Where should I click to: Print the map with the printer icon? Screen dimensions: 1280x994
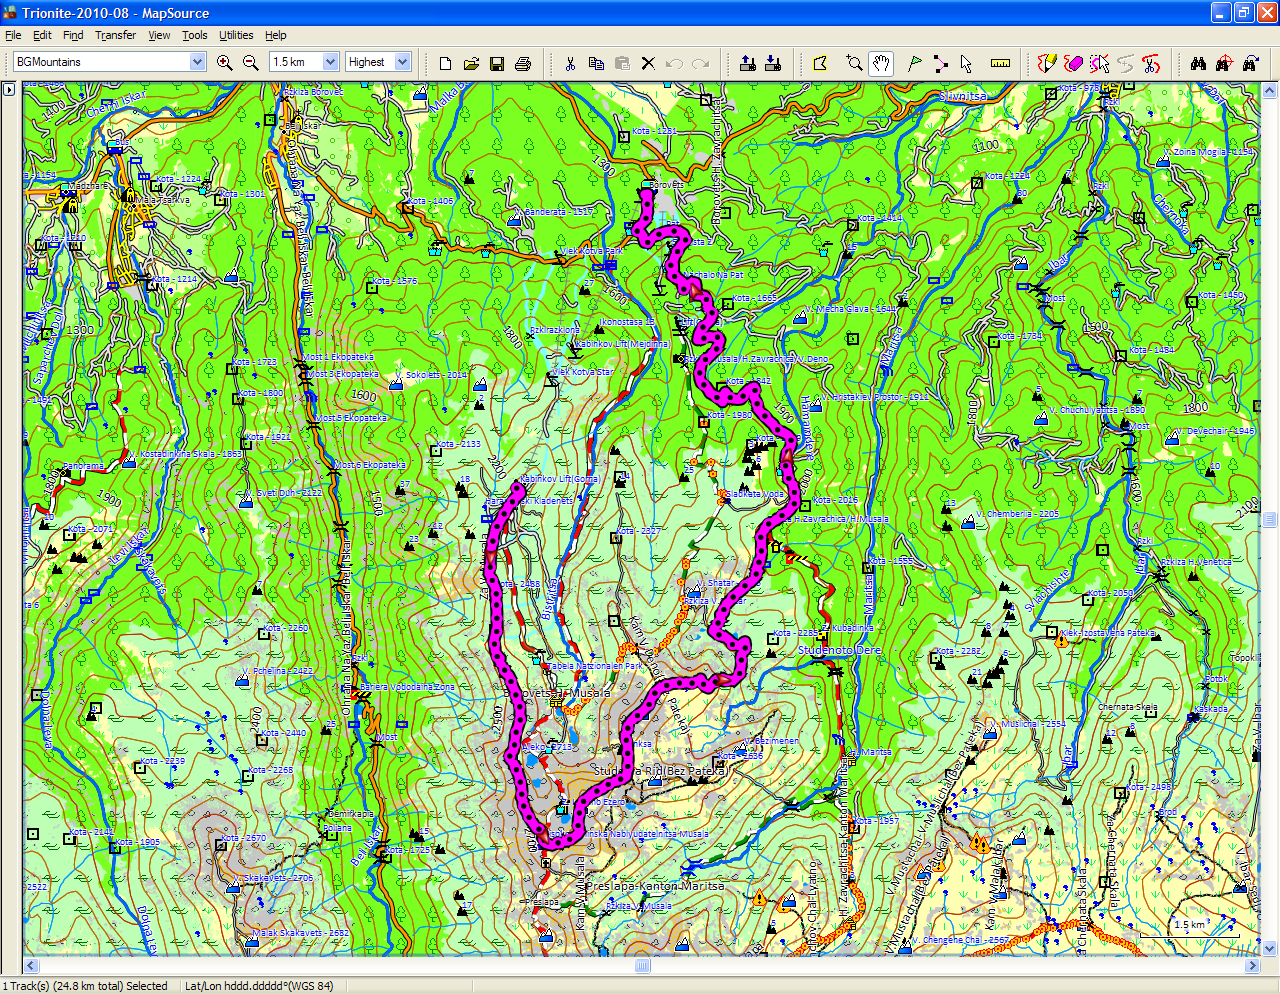pos(523,63)
